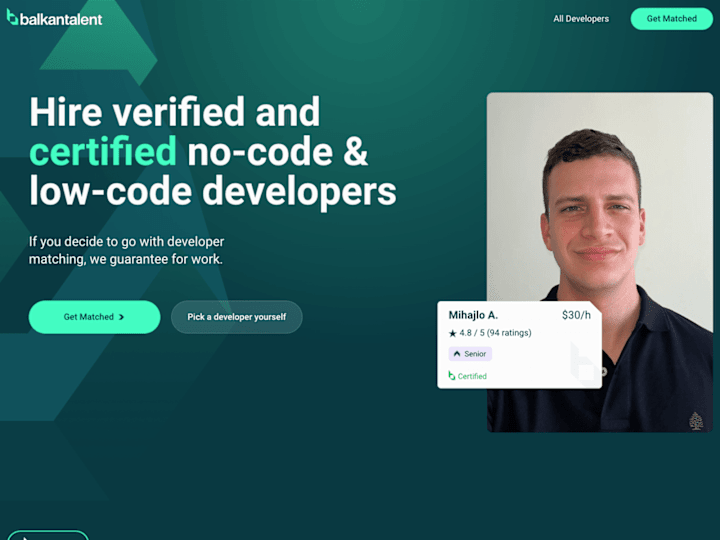Click the partially visible outlined button at bottom
This screenshot has height=540, width=720.
coord(48,535)
